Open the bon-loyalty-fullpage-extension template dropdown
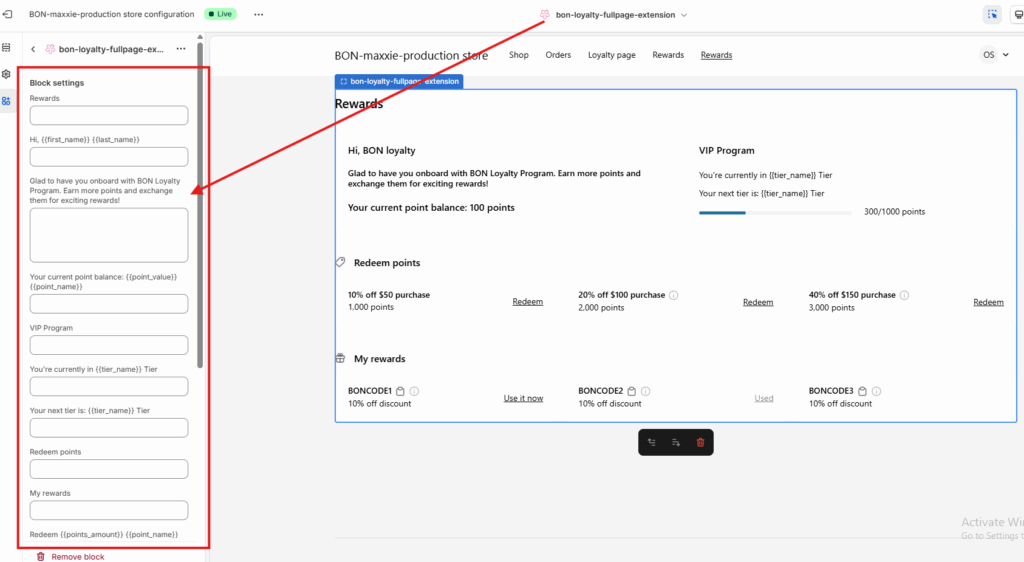The height and width of the screenshot is (562, 1024). (x=614, y=14)
